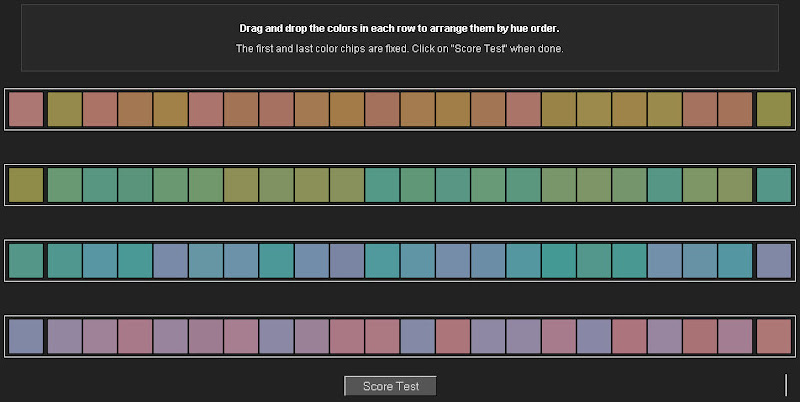Choose the second chip in the third row
The width and height of the screenshot is (800, 402).
(65, 261)
